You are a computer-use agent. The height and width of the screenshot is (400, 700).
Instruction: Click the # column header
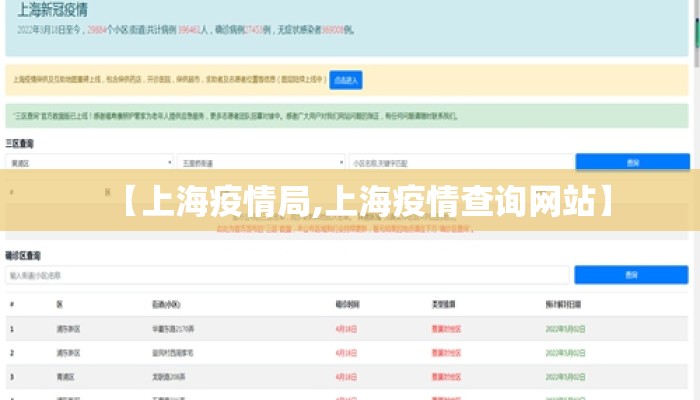pyautogui.click(x=12, y=303)
